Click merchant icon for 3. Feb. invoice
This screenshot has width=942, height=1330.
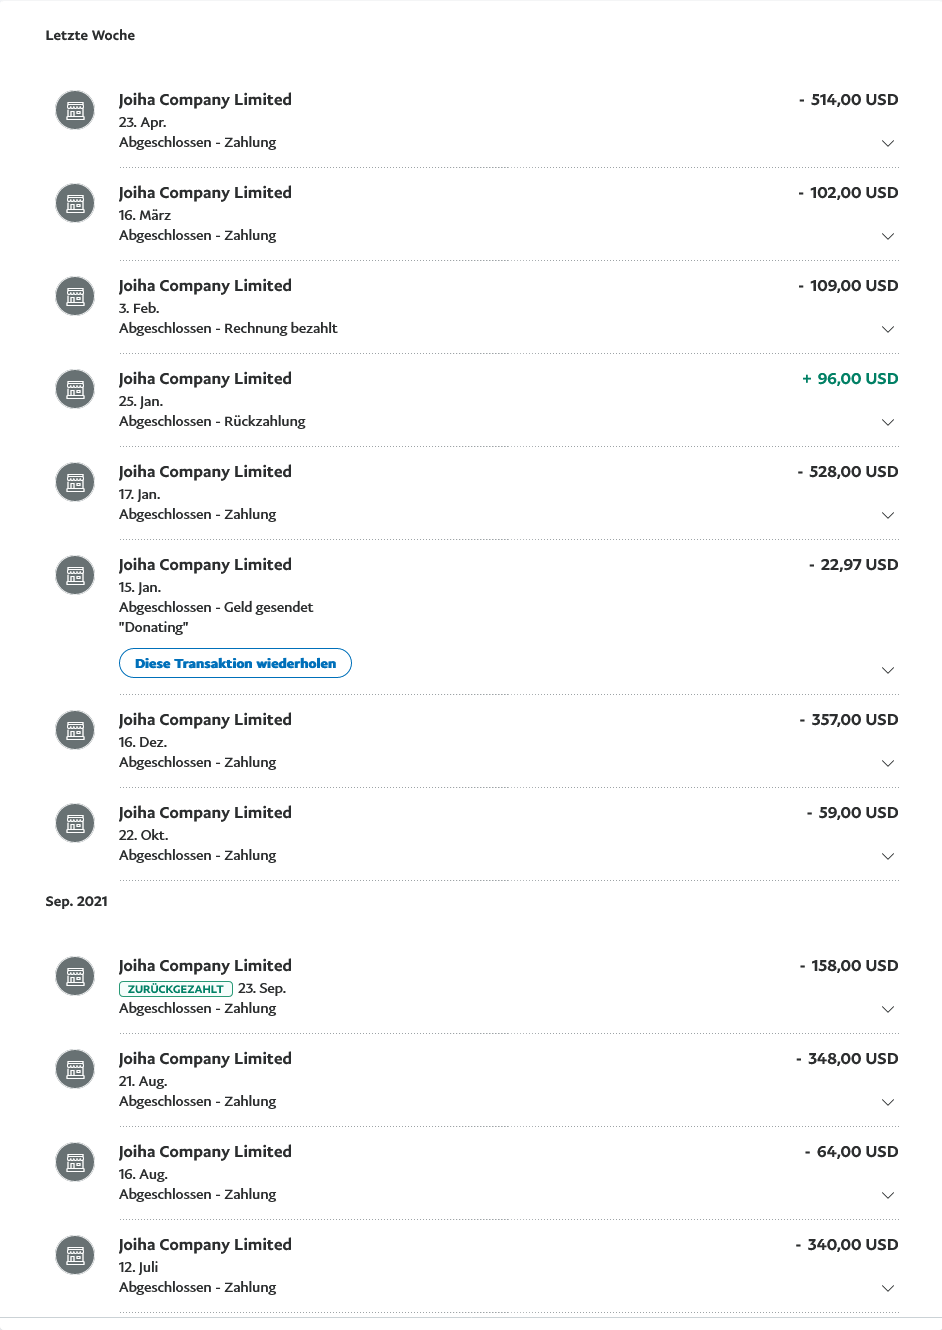point(75,296)
